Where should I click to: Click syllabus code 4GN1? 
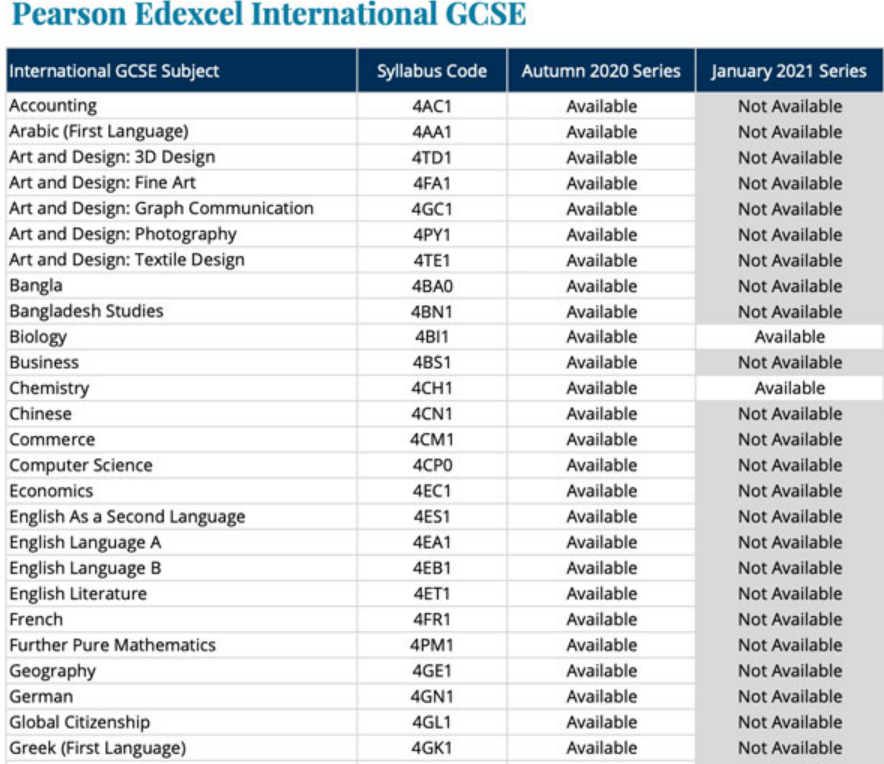coord(432,697)
